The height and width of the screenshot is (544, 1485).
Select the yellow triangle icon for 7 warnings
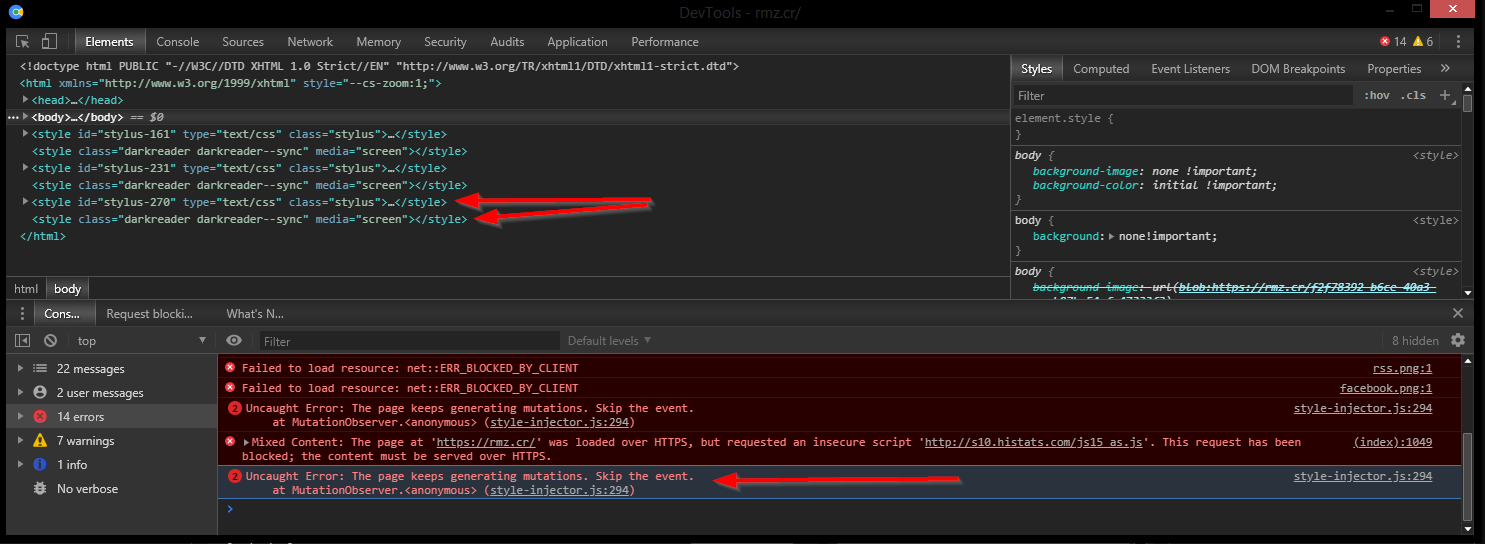coord(40,440)
